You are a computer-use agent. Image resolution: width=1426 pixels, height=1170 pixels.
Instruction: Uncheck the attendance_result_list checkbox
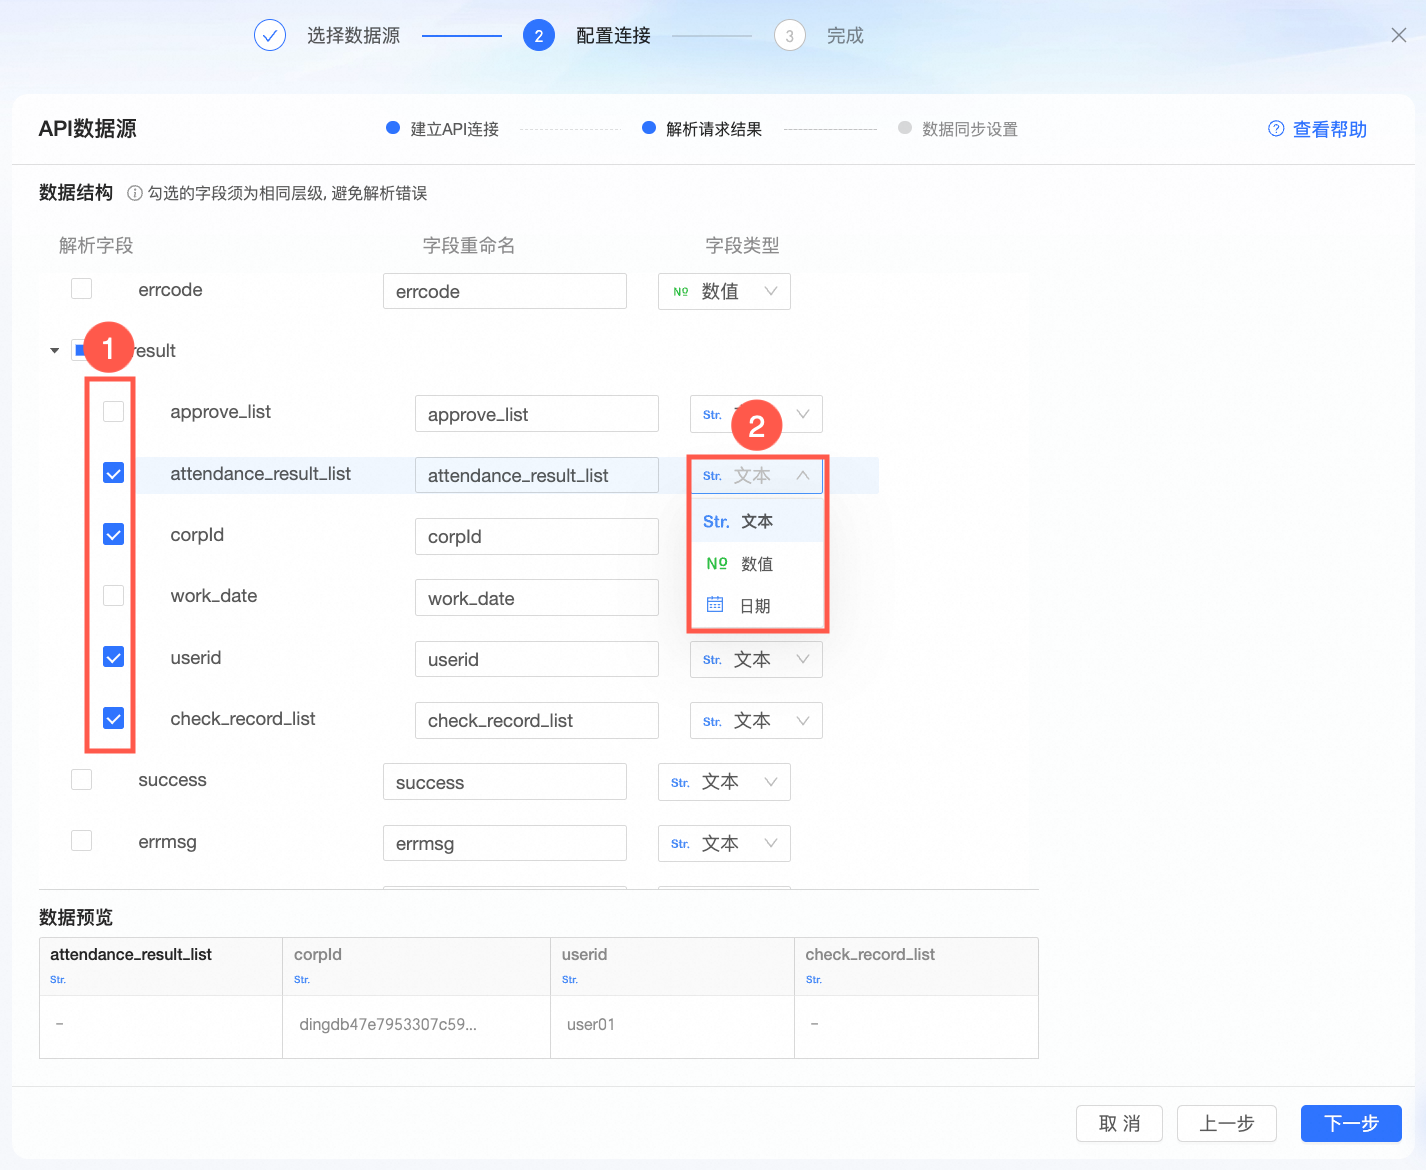point(114,473)
